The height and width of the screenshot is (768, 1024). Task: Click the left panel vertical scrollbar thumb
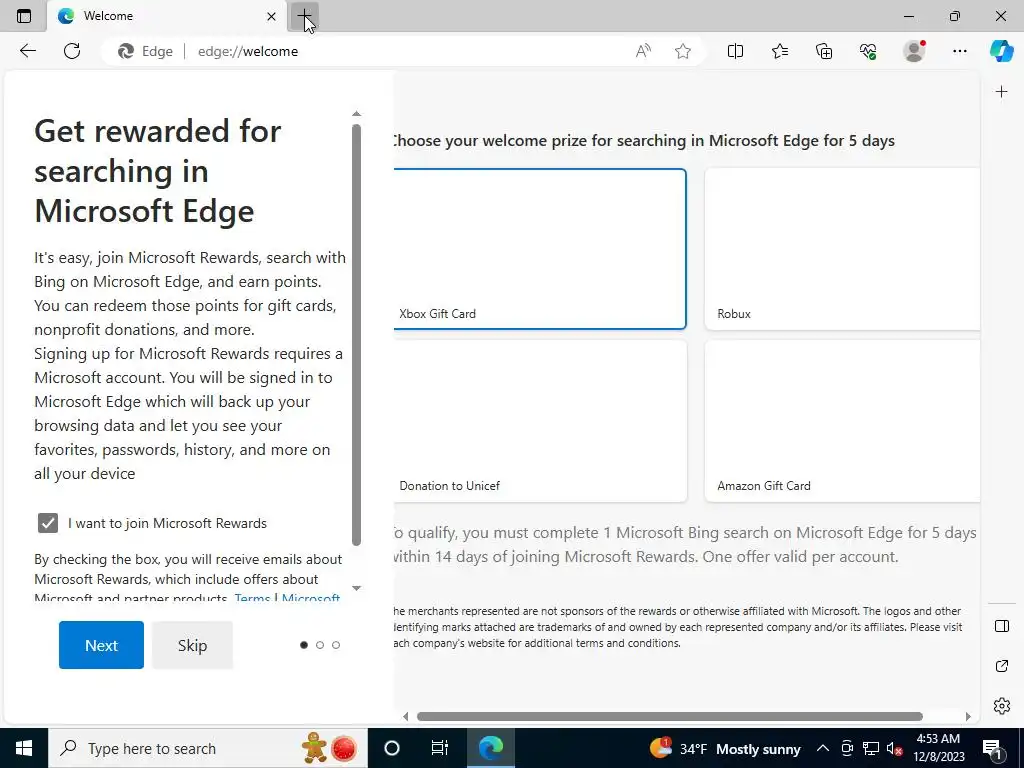tap(357, 334)
